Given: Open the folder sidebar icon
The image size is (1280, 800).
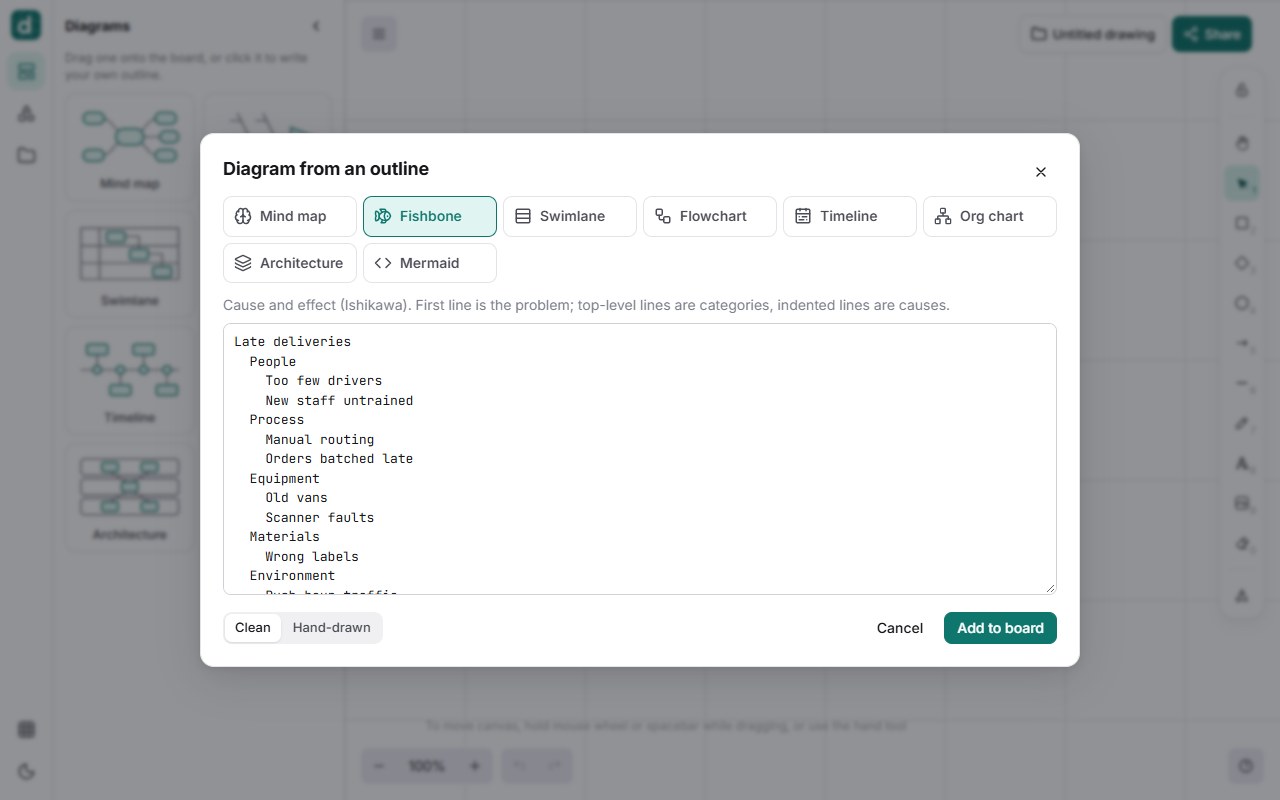Looking at the screenshot, I should [x=26, y=156].
